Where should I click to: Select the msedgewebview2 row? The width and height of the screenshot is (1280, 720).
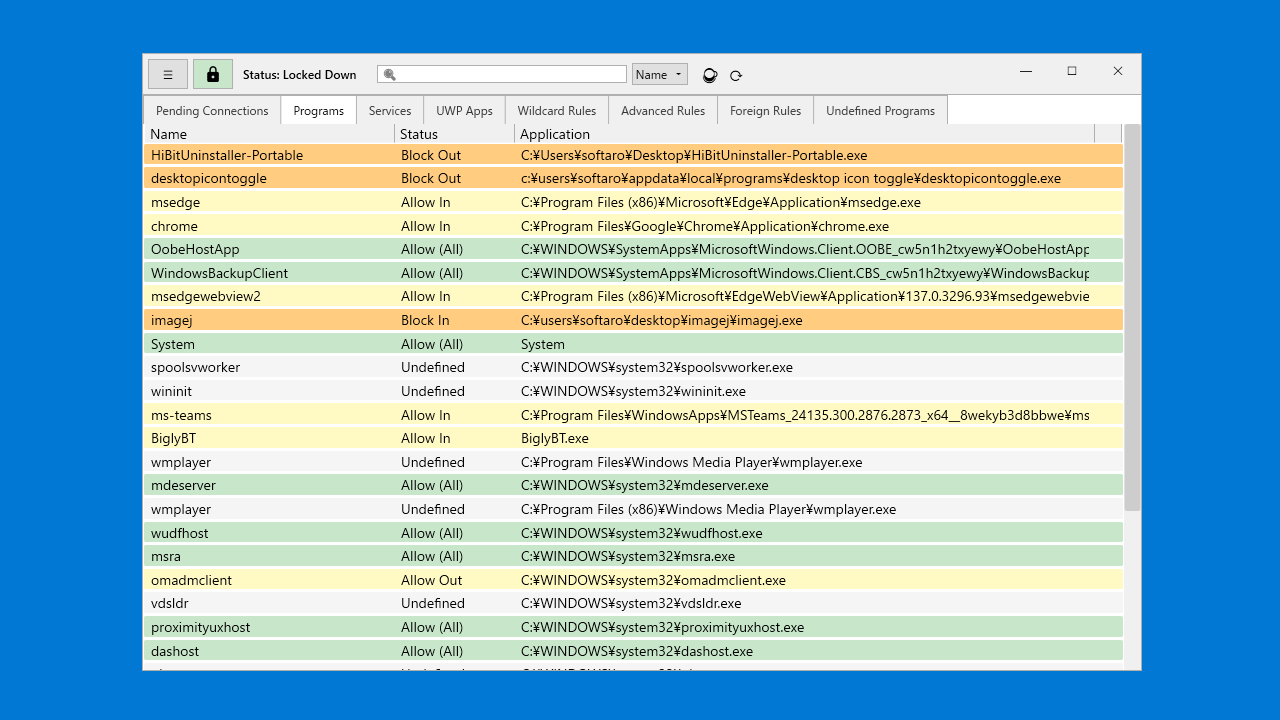tap(633, 296)
